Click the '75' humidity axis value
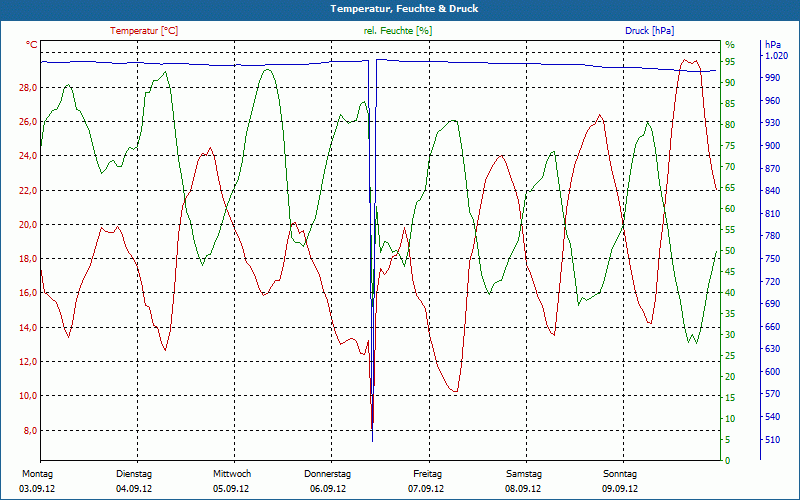 click(x=730, y=146)
